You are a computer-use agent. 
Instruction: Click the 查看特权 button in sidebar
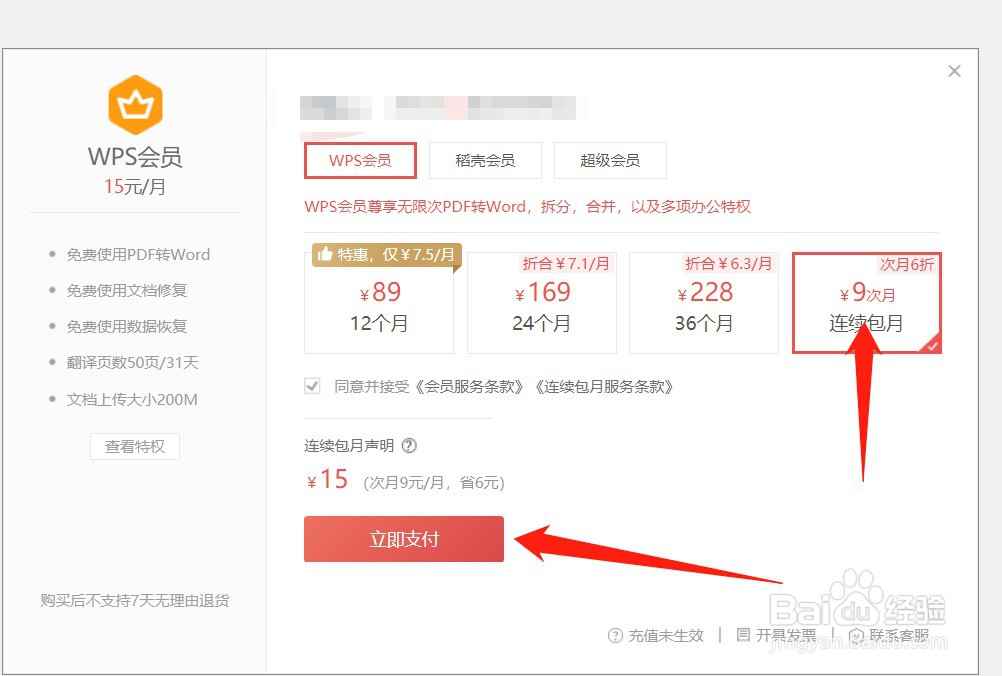point(135,447)
